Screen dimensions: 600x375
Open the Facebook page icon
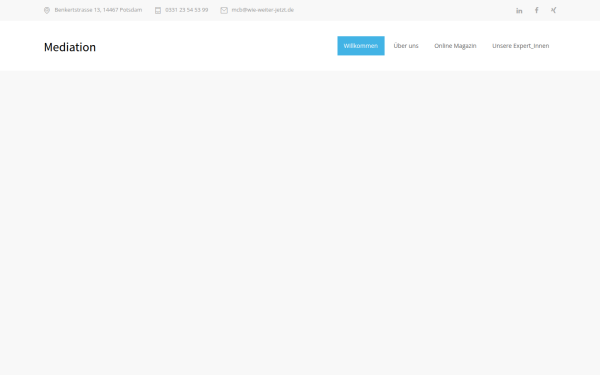pyautogui.click(x=536, y=10)
